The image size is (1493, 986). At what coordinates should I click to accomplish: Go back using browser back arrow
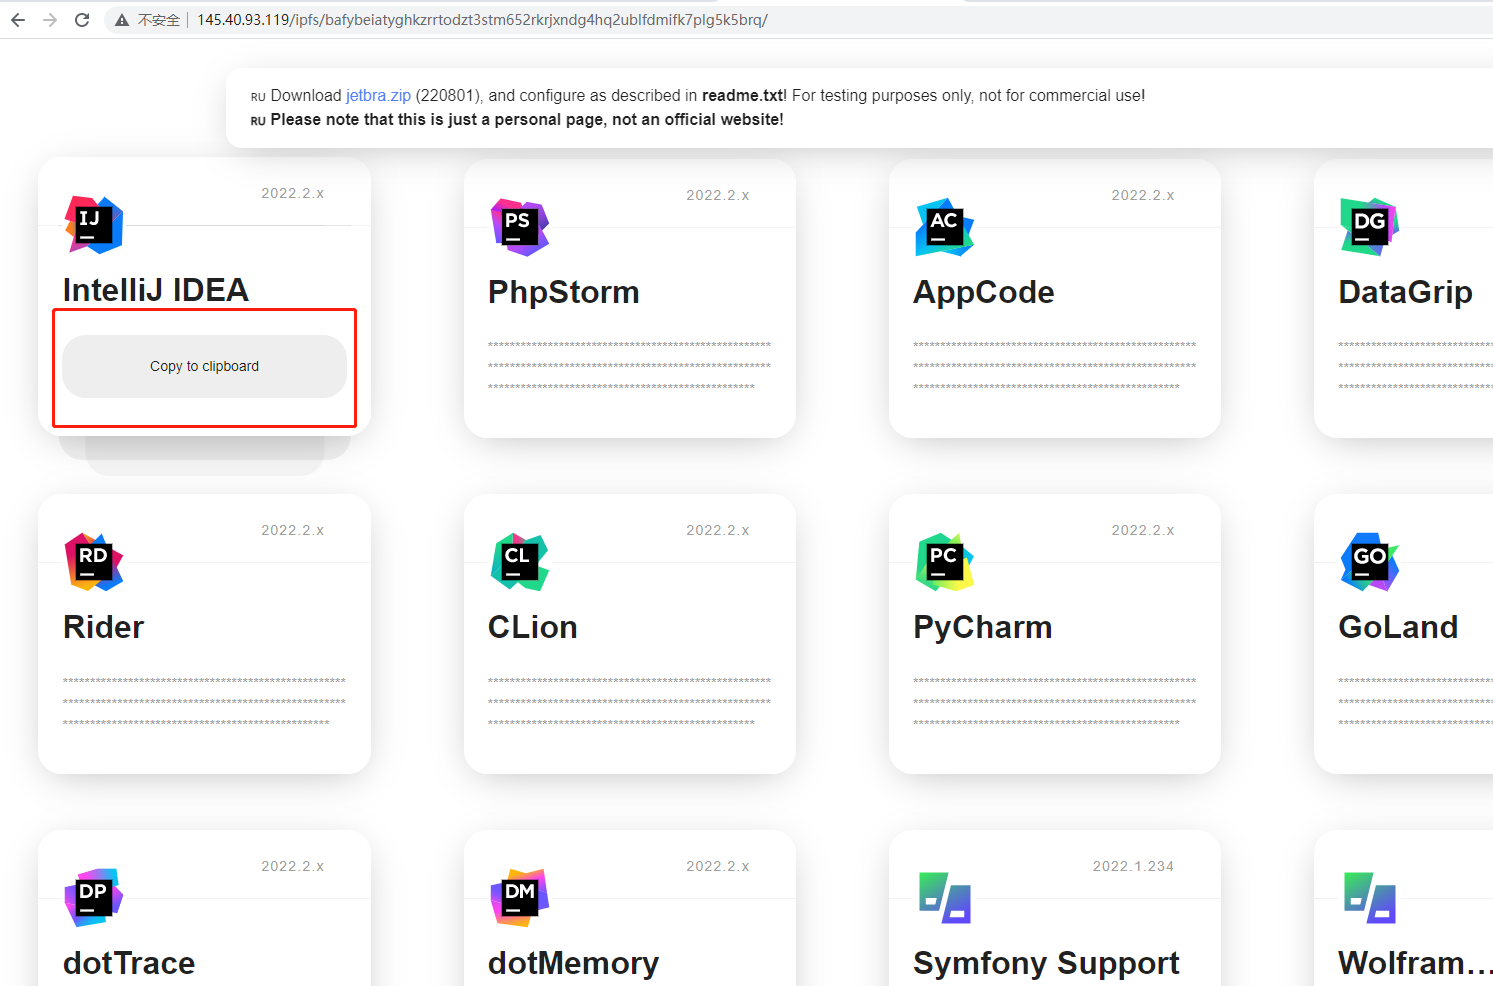[x=18, y=20]
